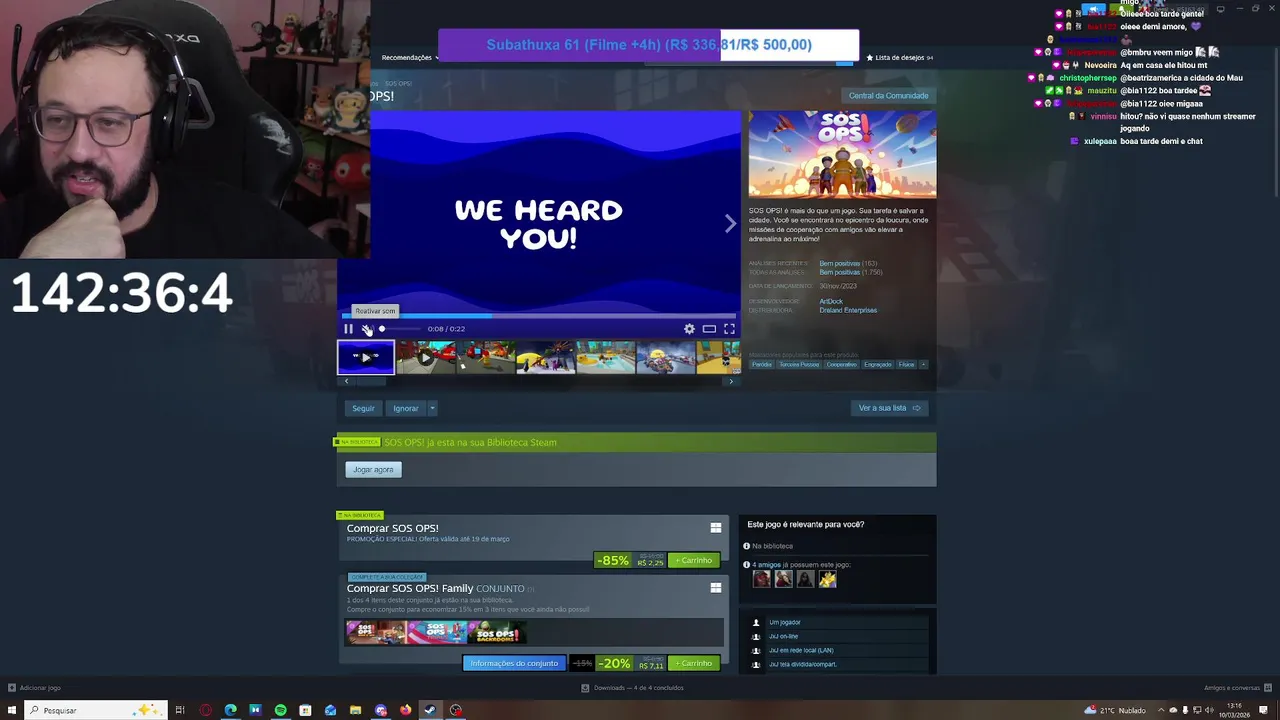The width and height of the screenshot is (1280, 720).
Task: Open Amigos e conversas
Action: coord(1236,688)
